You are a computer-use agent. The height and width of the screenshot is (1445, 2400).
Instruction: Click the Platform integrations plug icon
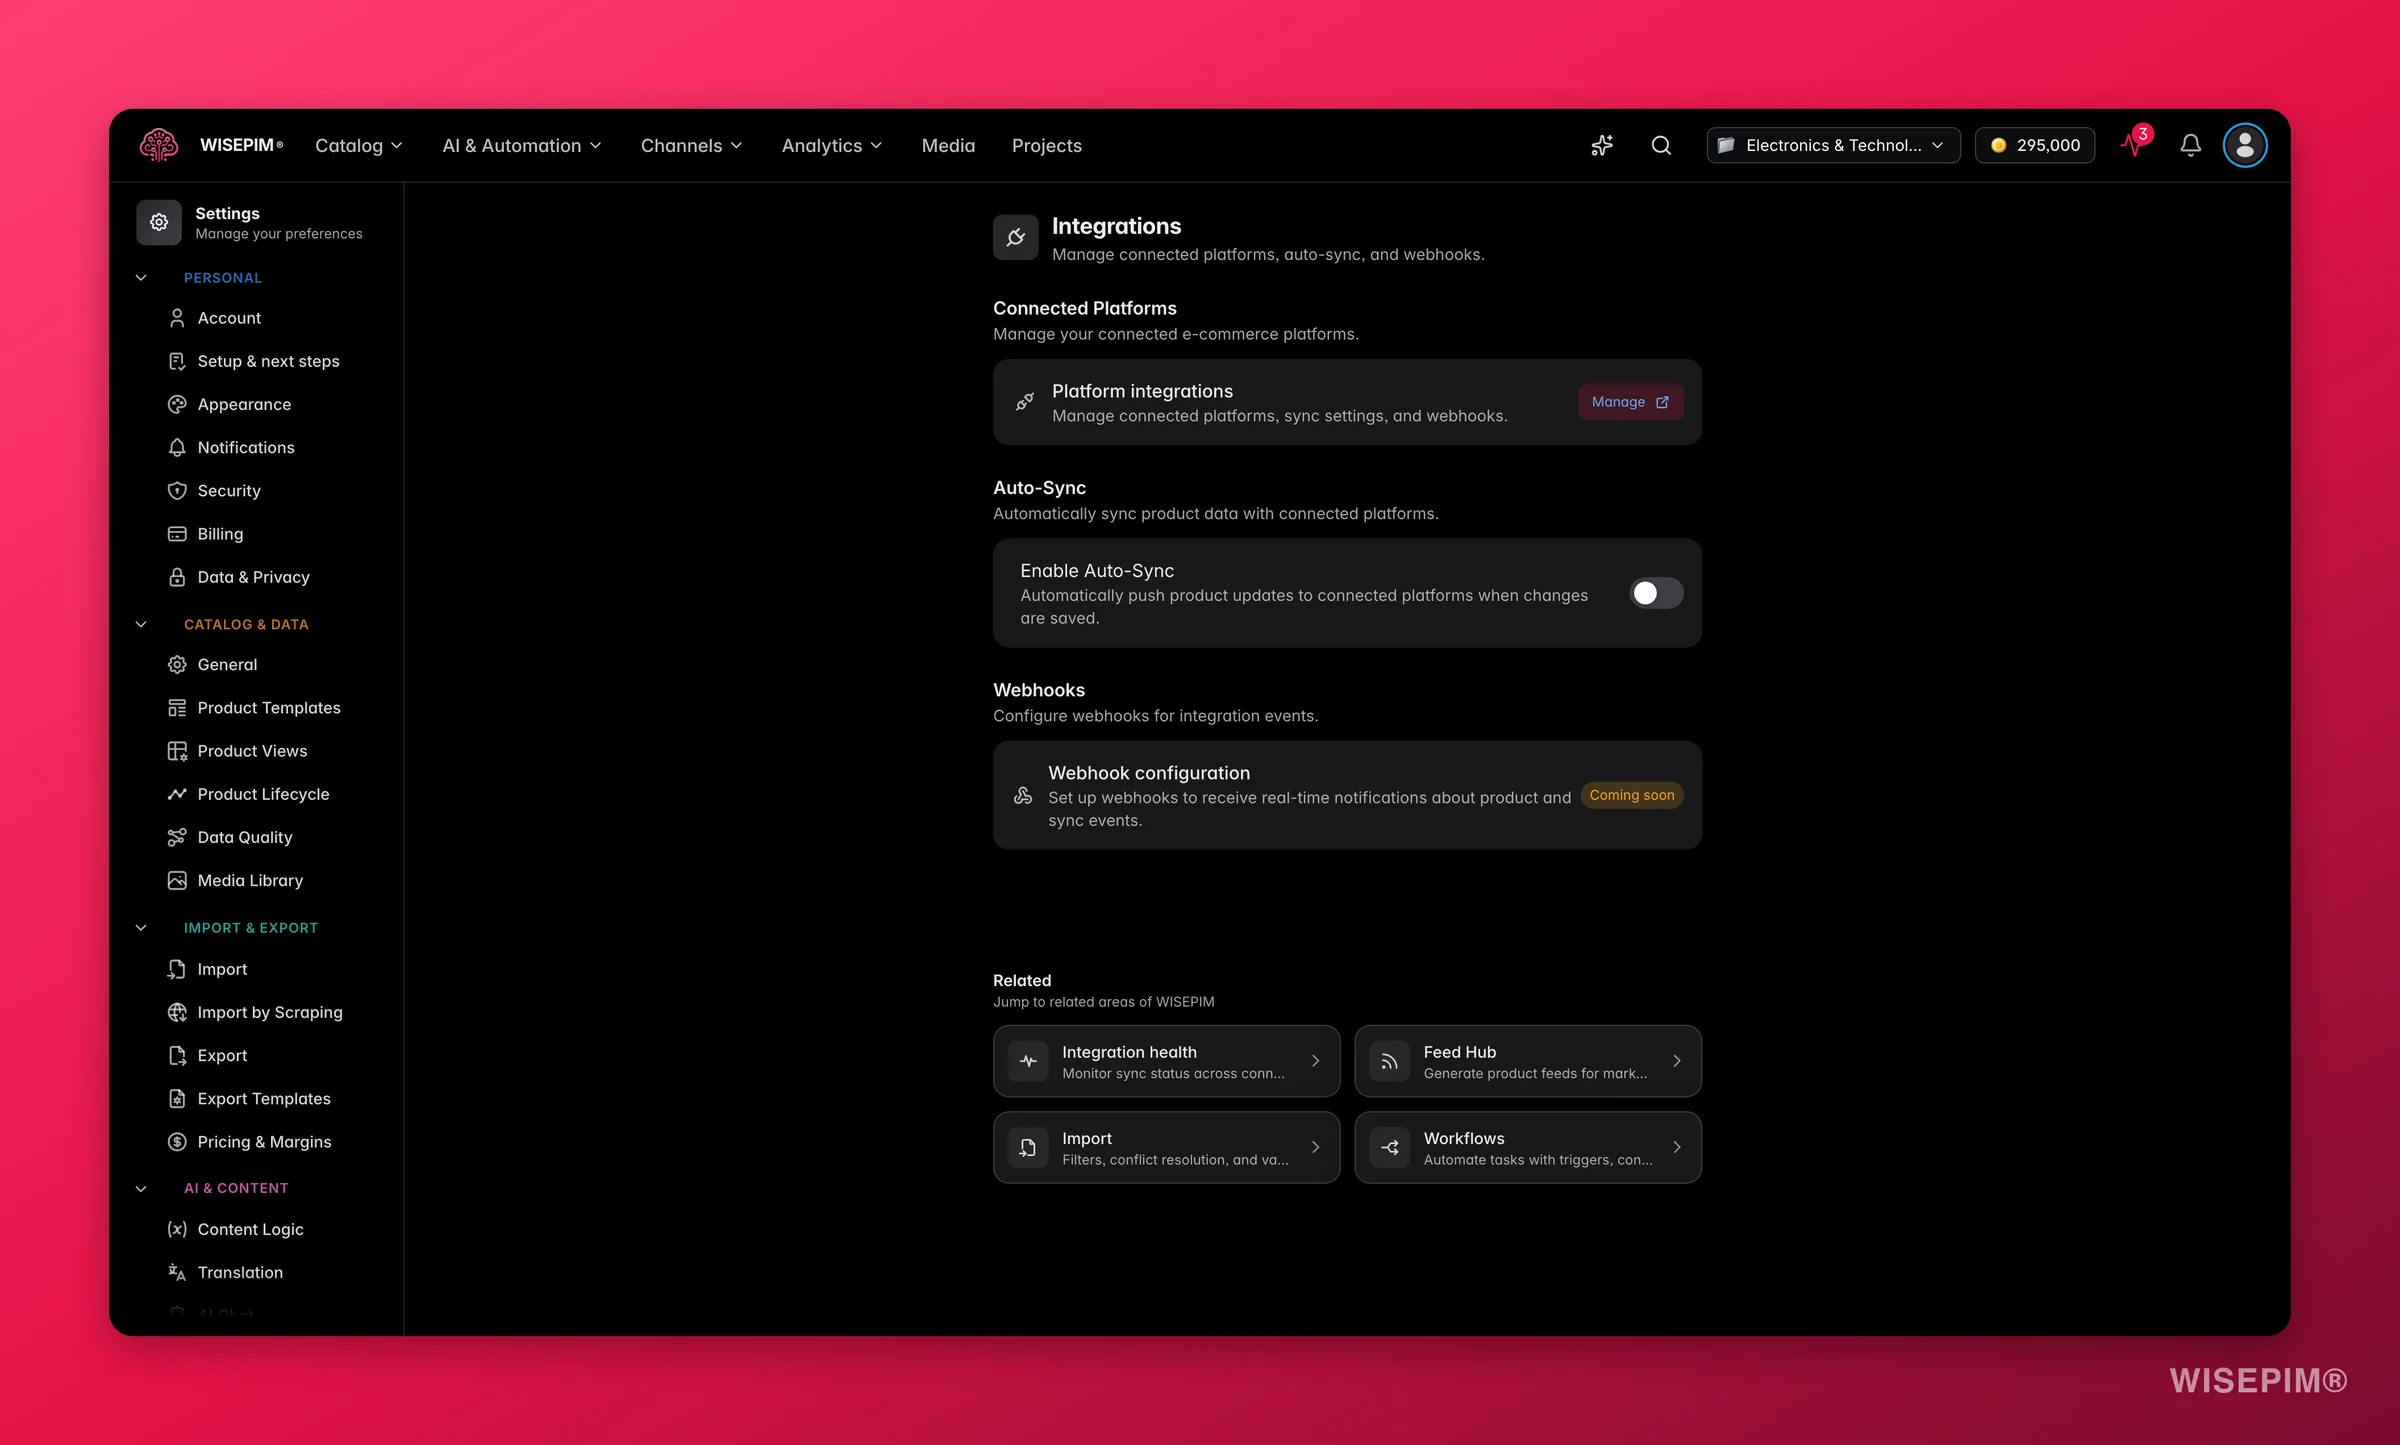coord(1025,402)
